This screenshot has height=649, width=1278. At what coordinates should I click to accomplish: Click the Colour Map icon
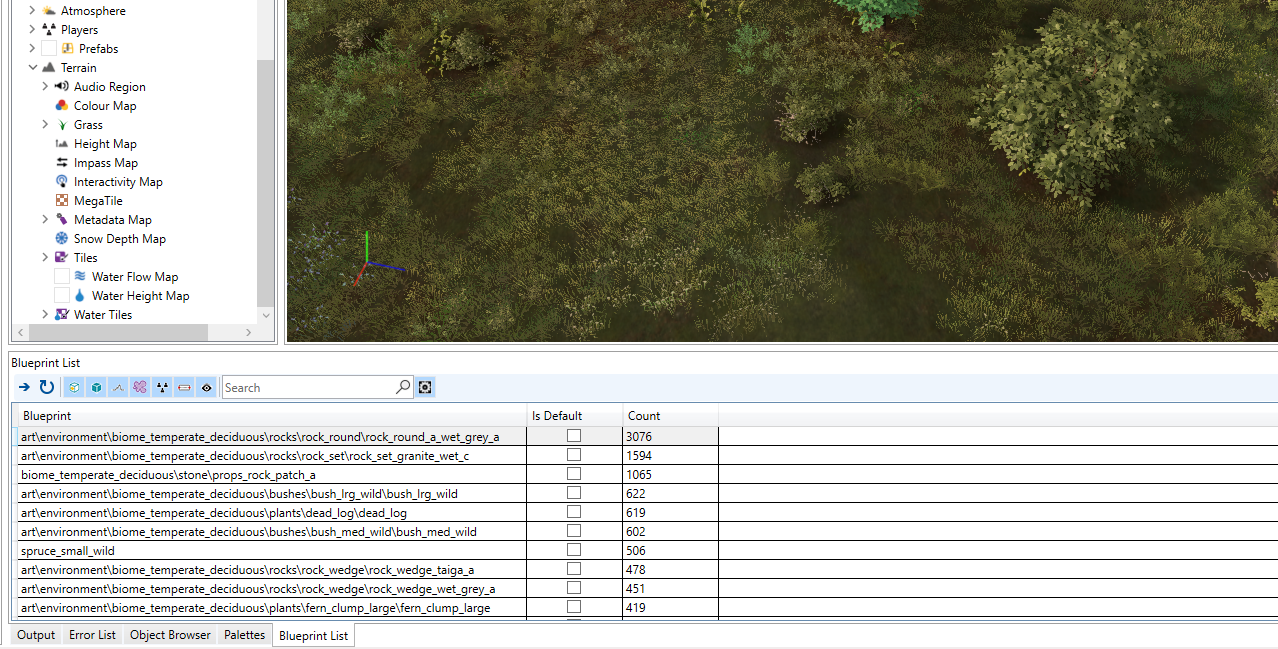click(x=61, y=106)
